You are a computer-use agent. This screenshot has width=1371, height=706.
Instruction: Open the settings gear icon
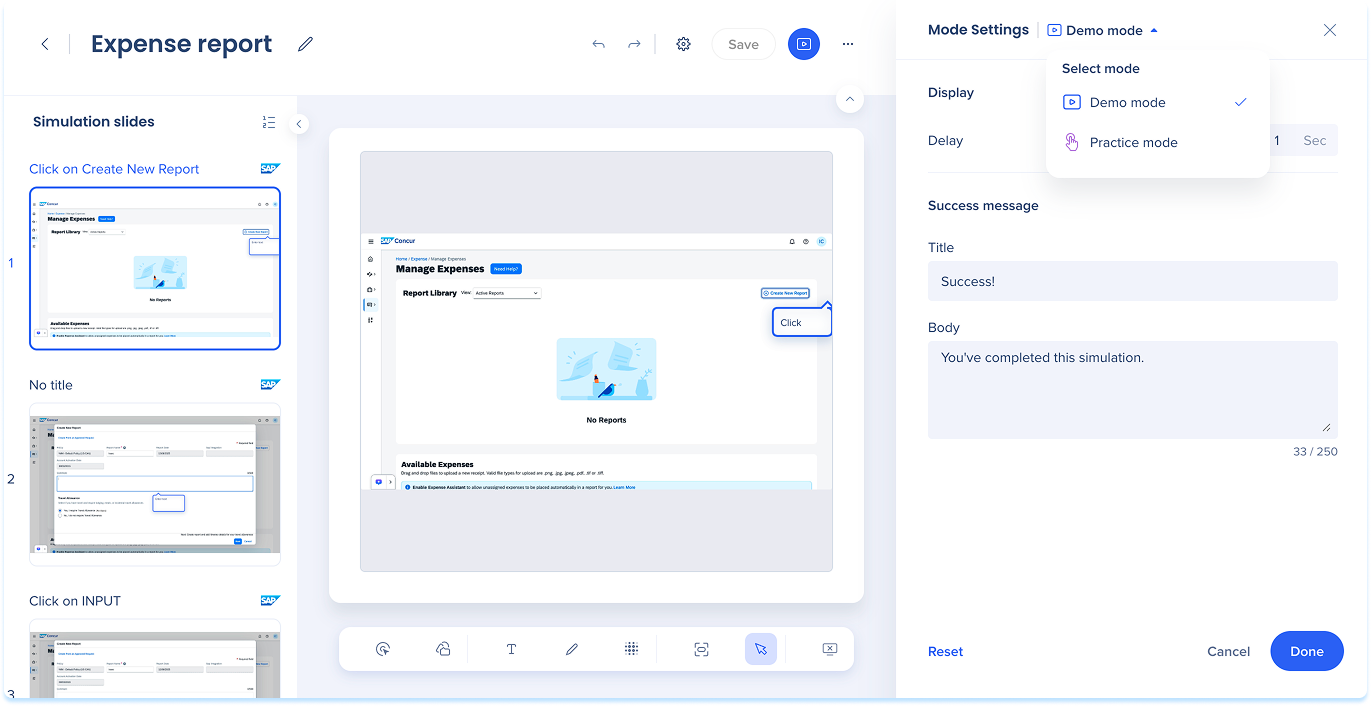[684, 44]
